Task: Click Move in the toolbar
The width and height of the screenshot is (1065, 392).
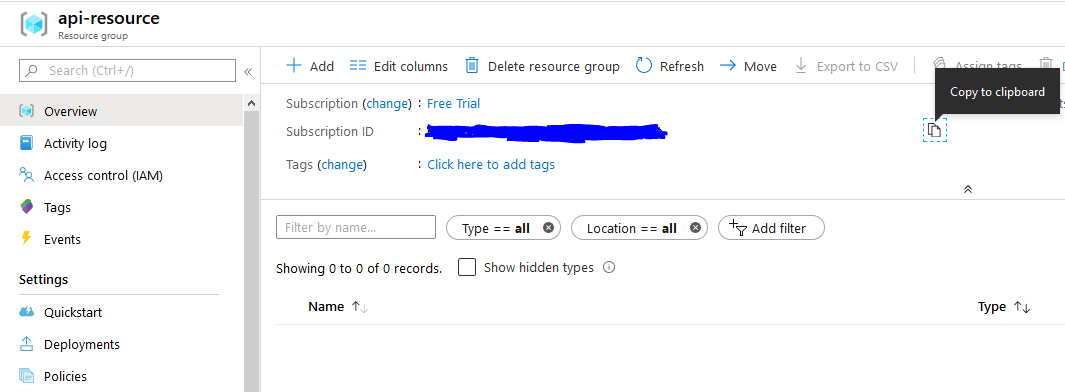Action: tap(748, 66)
